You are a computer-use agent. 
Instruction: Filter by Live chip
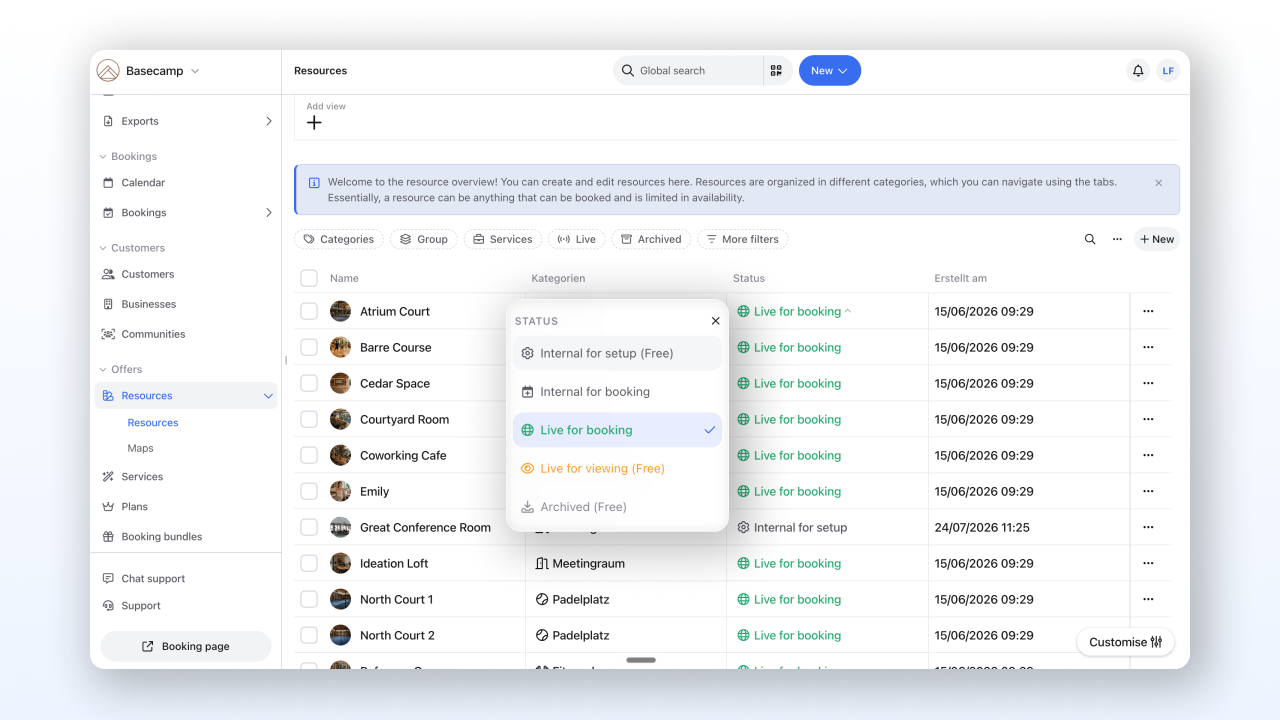tap(577, 240)
